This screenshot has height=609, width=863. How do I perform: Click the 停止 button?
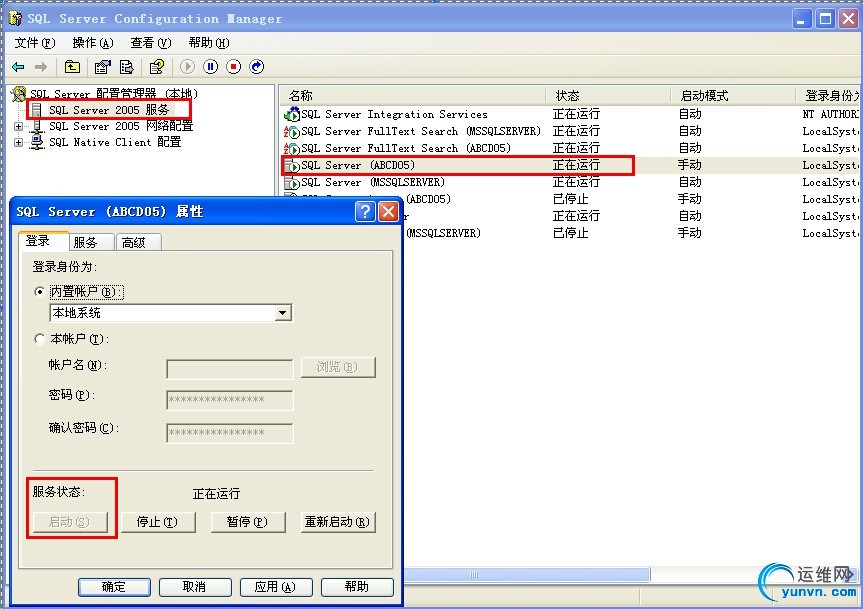[x=158, y=522]
